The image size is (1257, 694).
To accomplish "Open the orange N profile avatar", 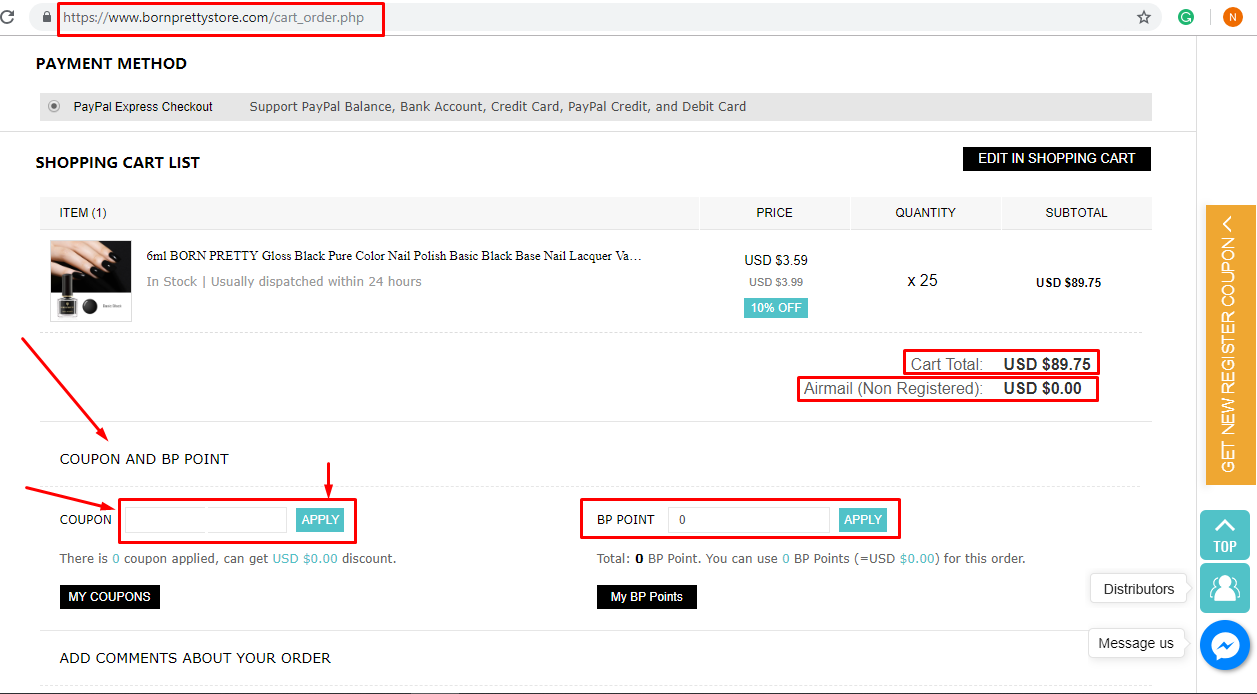I will point(1233,17).
